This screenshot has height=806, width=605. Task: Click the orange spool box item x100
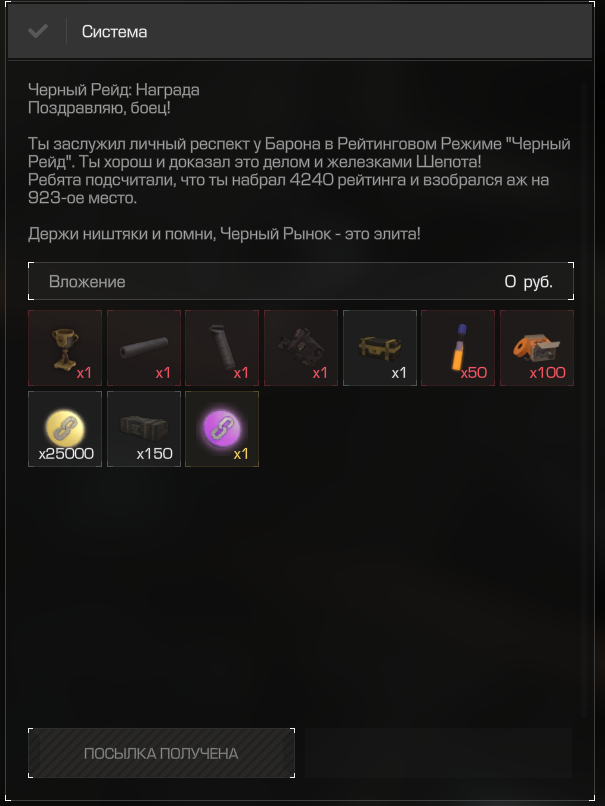pos(537,347)
